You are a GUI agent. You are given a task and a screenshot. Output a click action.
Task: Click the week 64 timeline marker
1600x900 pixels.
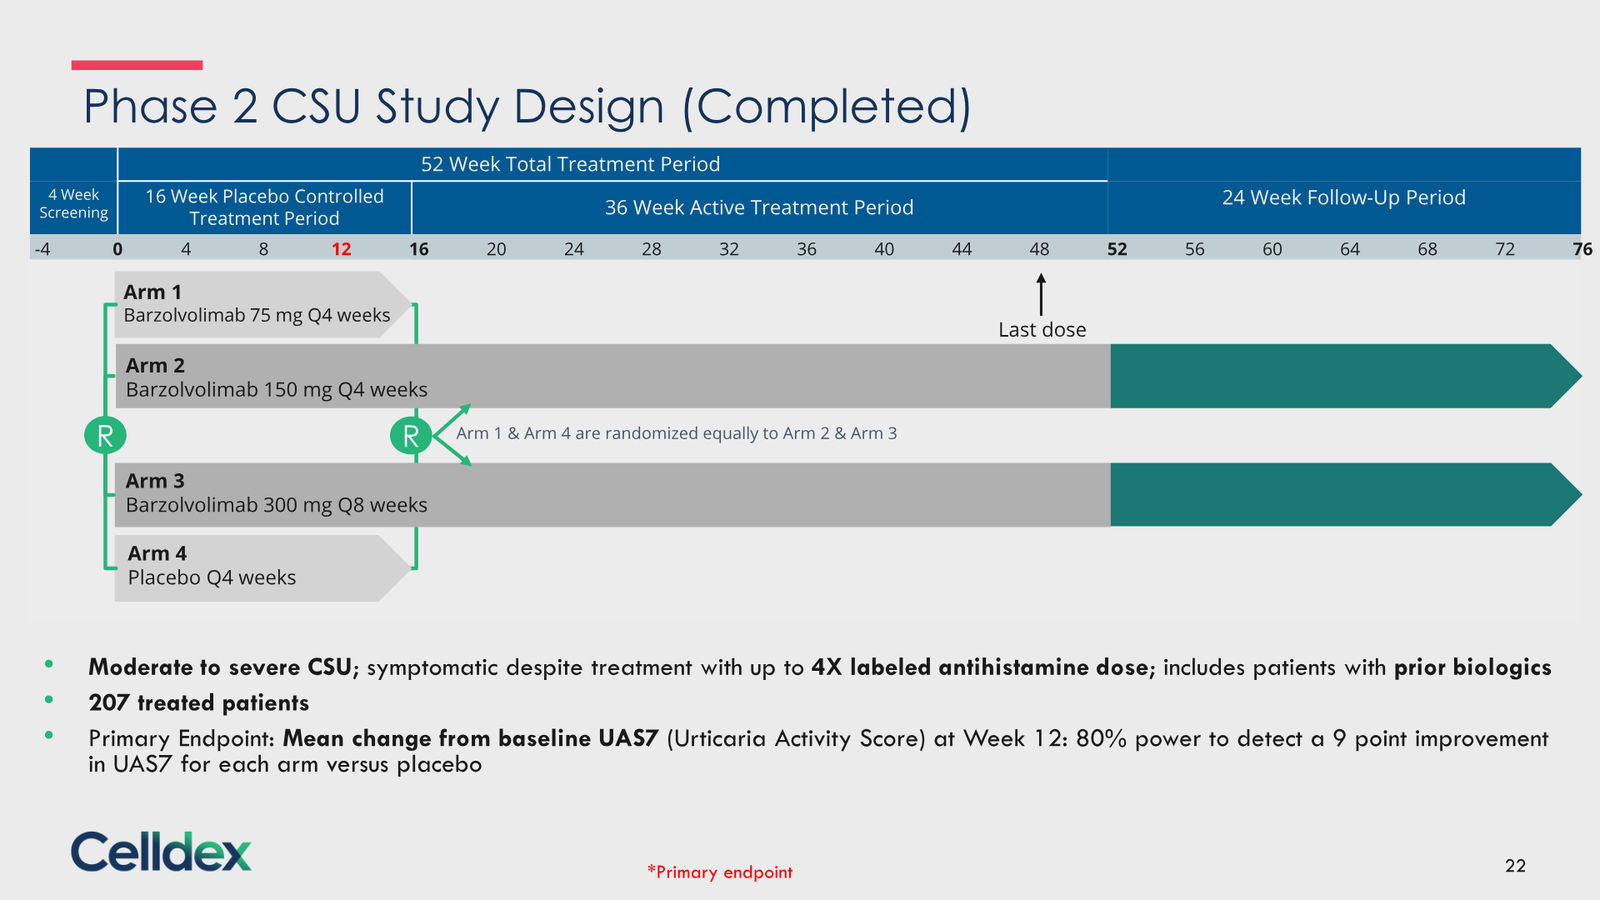(1350, 249)
